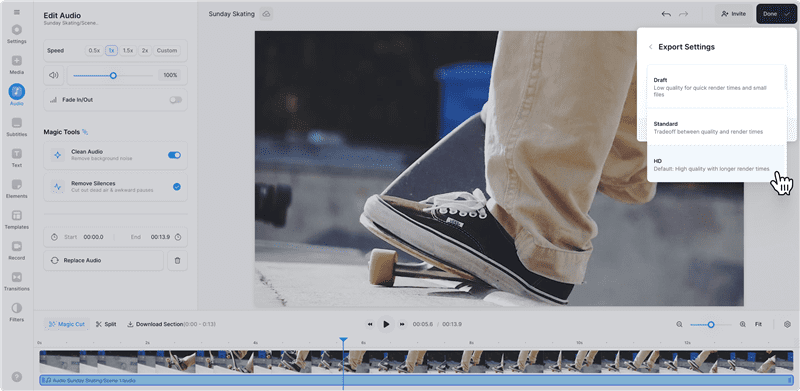This screenshot has width=800, height=391.
Task: Adjust the volume slider handle
Action: click(113, 76)
